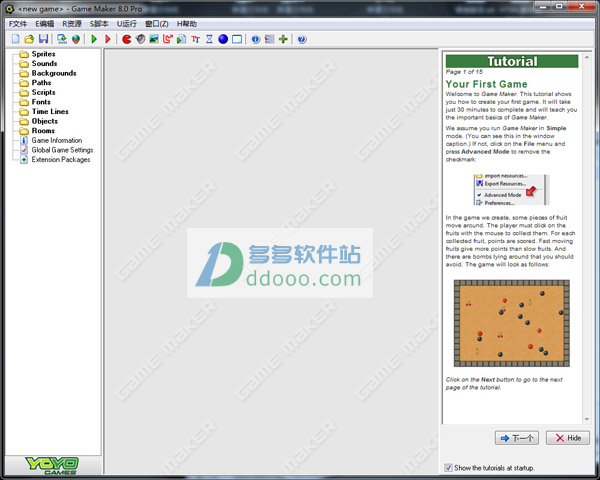
Task: Create a room resource
Action: point(237,39)
